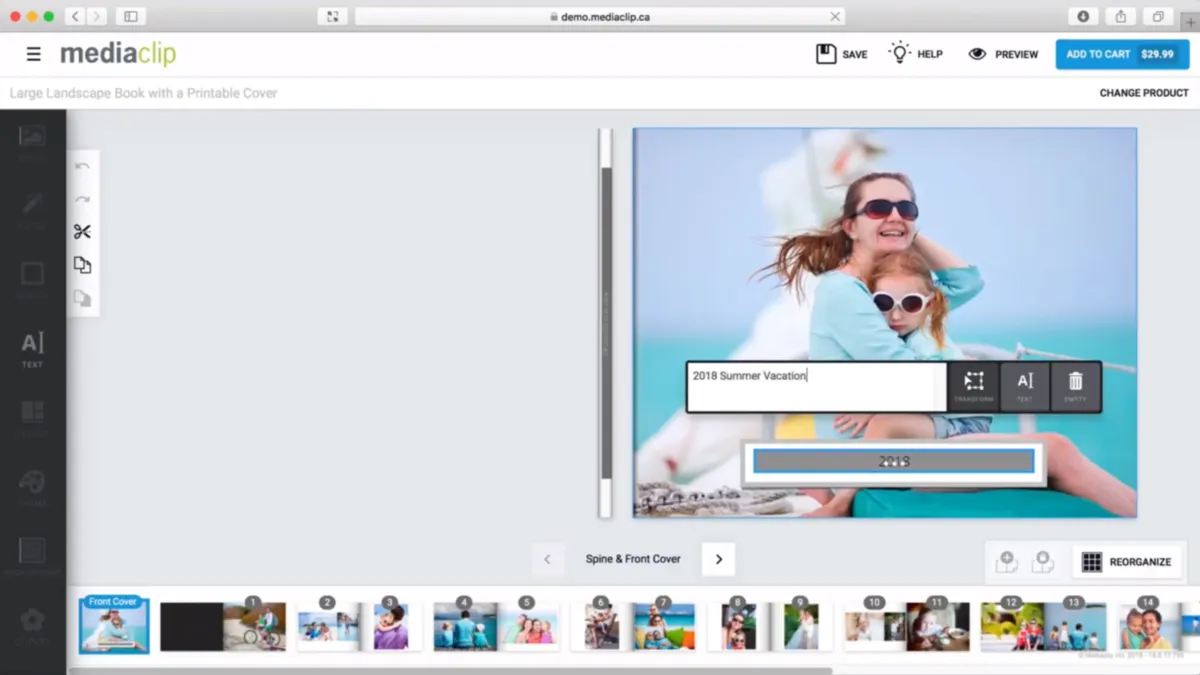Click the Cut scissors icon
This screenshot has height=675, width=1200.
(82, 232)
